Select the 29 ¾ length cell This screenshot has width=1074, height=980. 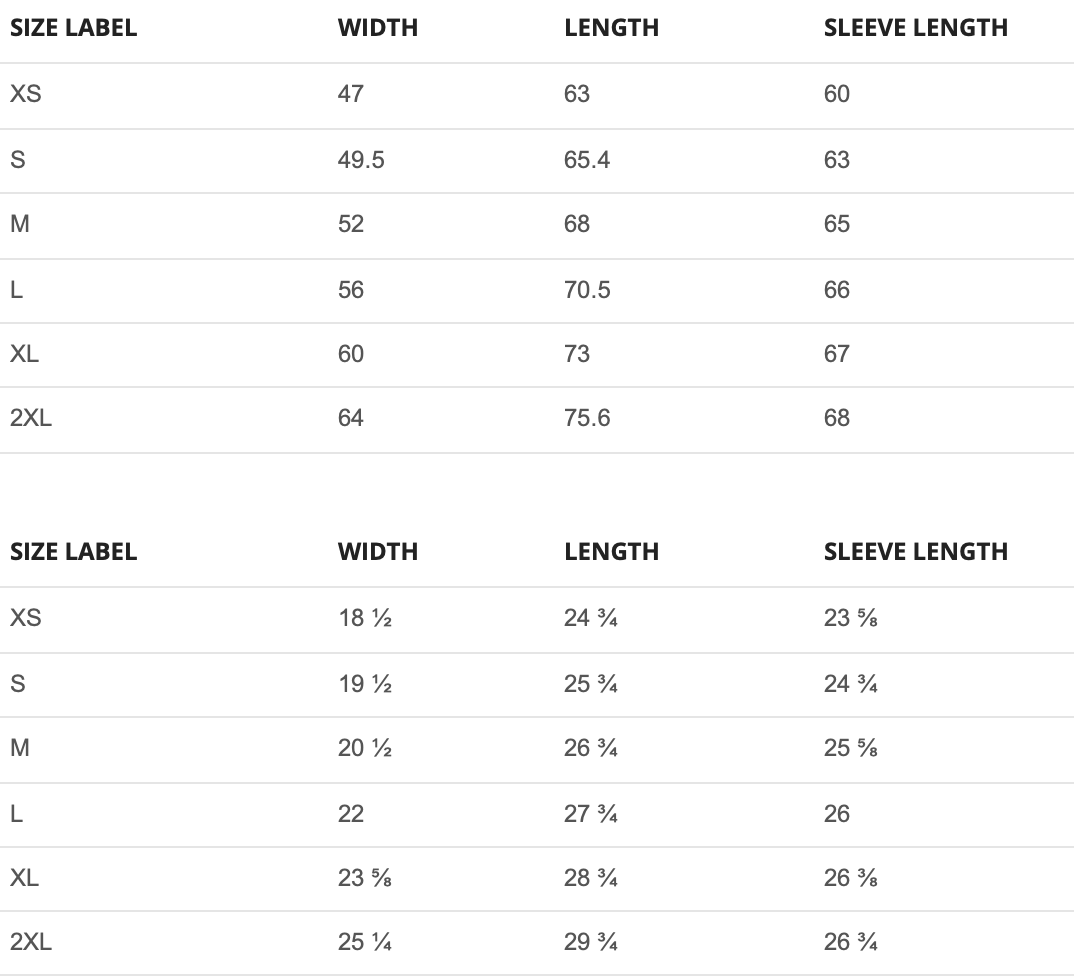point(591,942)
